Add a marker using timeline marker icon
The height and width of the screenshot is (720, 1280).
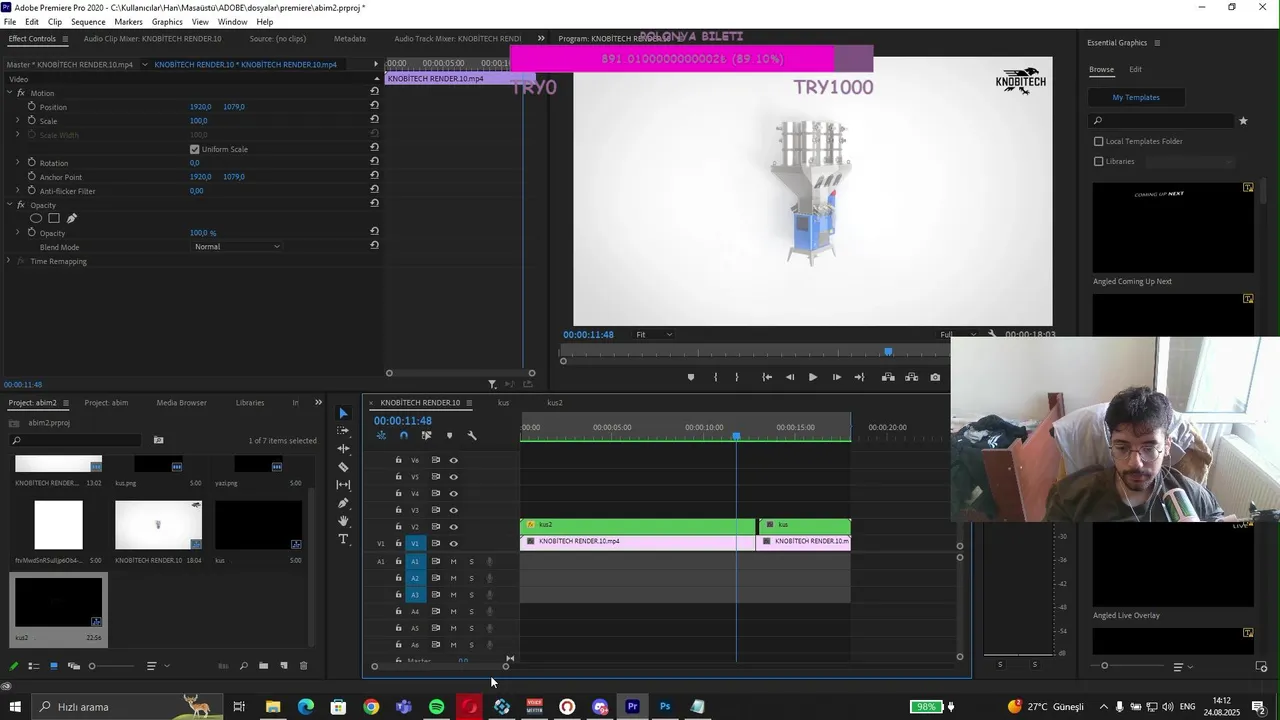coord(449,436)
